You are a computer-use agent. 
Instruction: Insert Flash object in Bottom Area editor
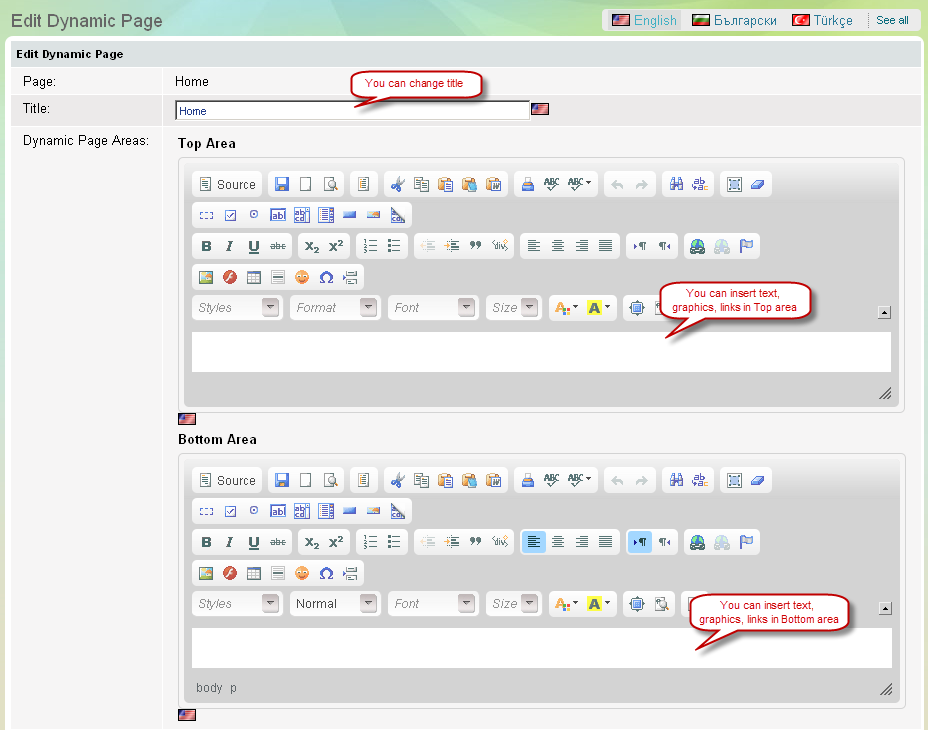click(230, 573)
